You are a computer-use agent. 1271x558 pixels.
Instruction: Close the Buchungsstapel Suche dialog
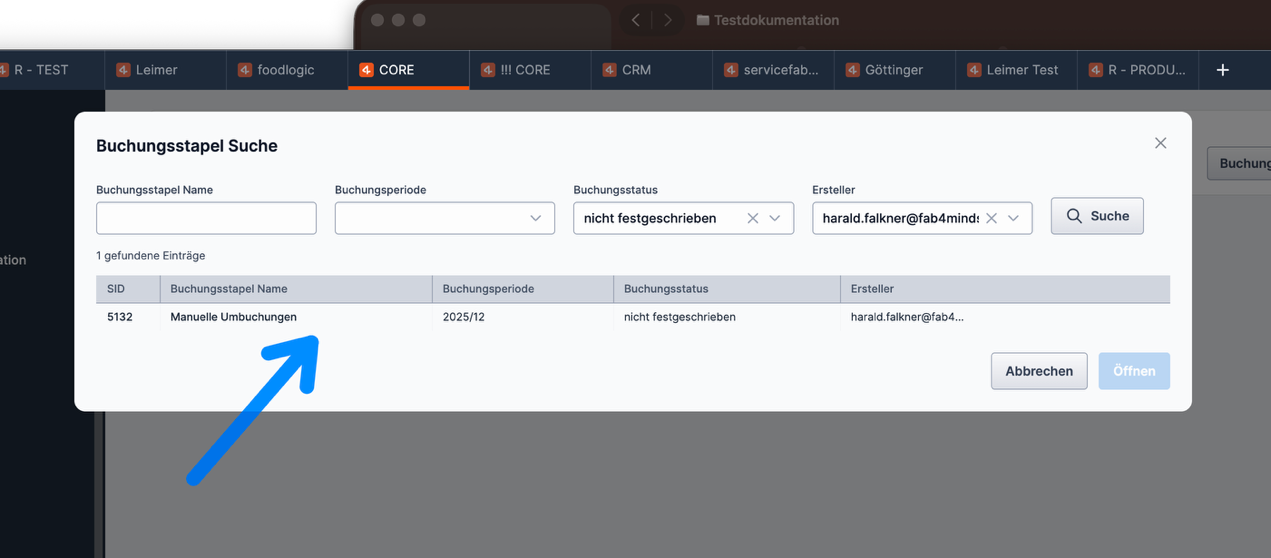[1160, 143]
